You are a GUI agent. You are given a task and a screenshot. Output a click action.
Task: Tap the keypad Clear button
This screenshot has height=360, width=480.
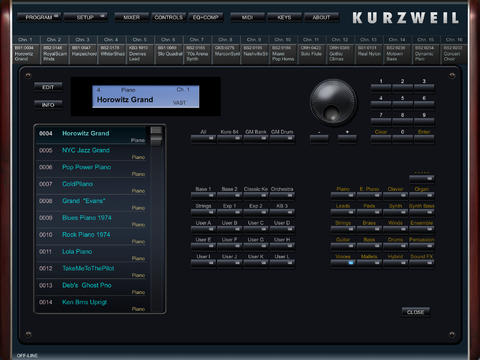pos(381,137)
